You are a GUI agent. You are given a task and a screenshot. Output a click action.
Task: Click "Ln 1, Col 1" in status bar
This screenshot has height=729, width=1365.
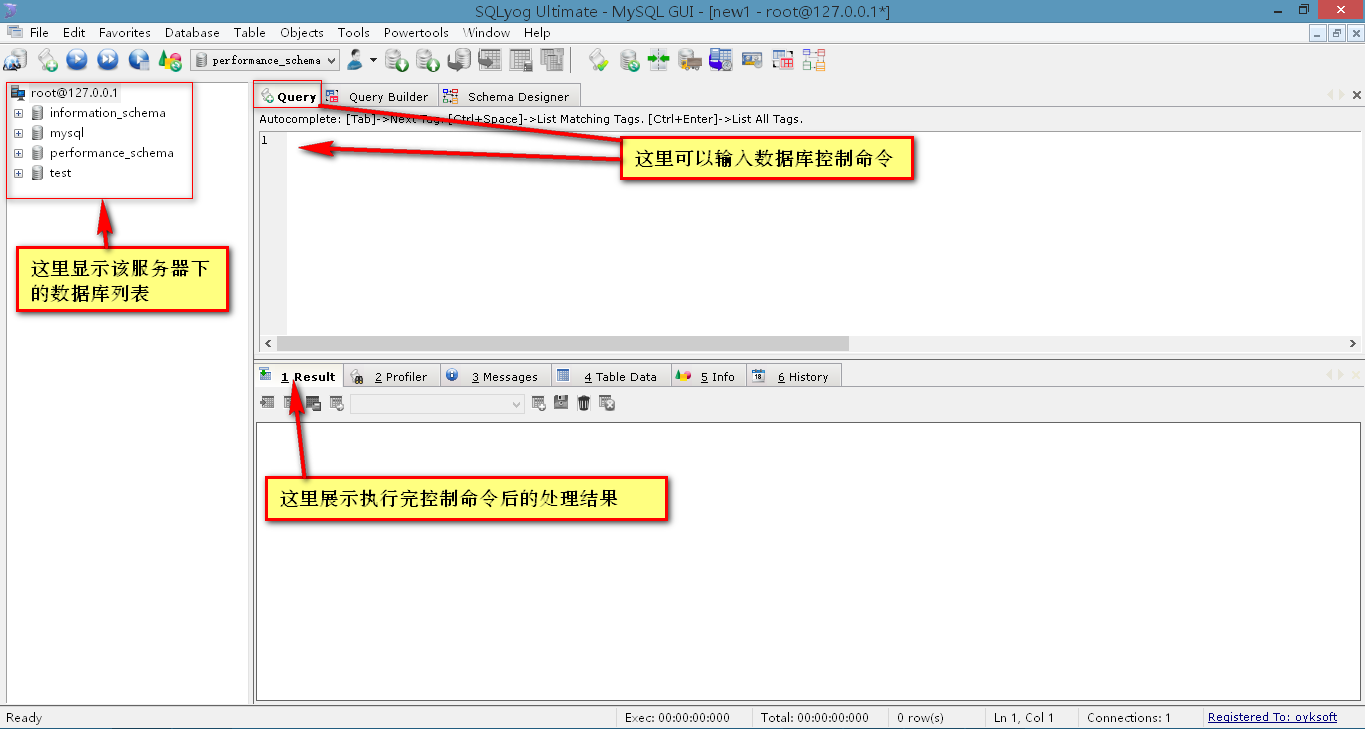[1024, 717]
